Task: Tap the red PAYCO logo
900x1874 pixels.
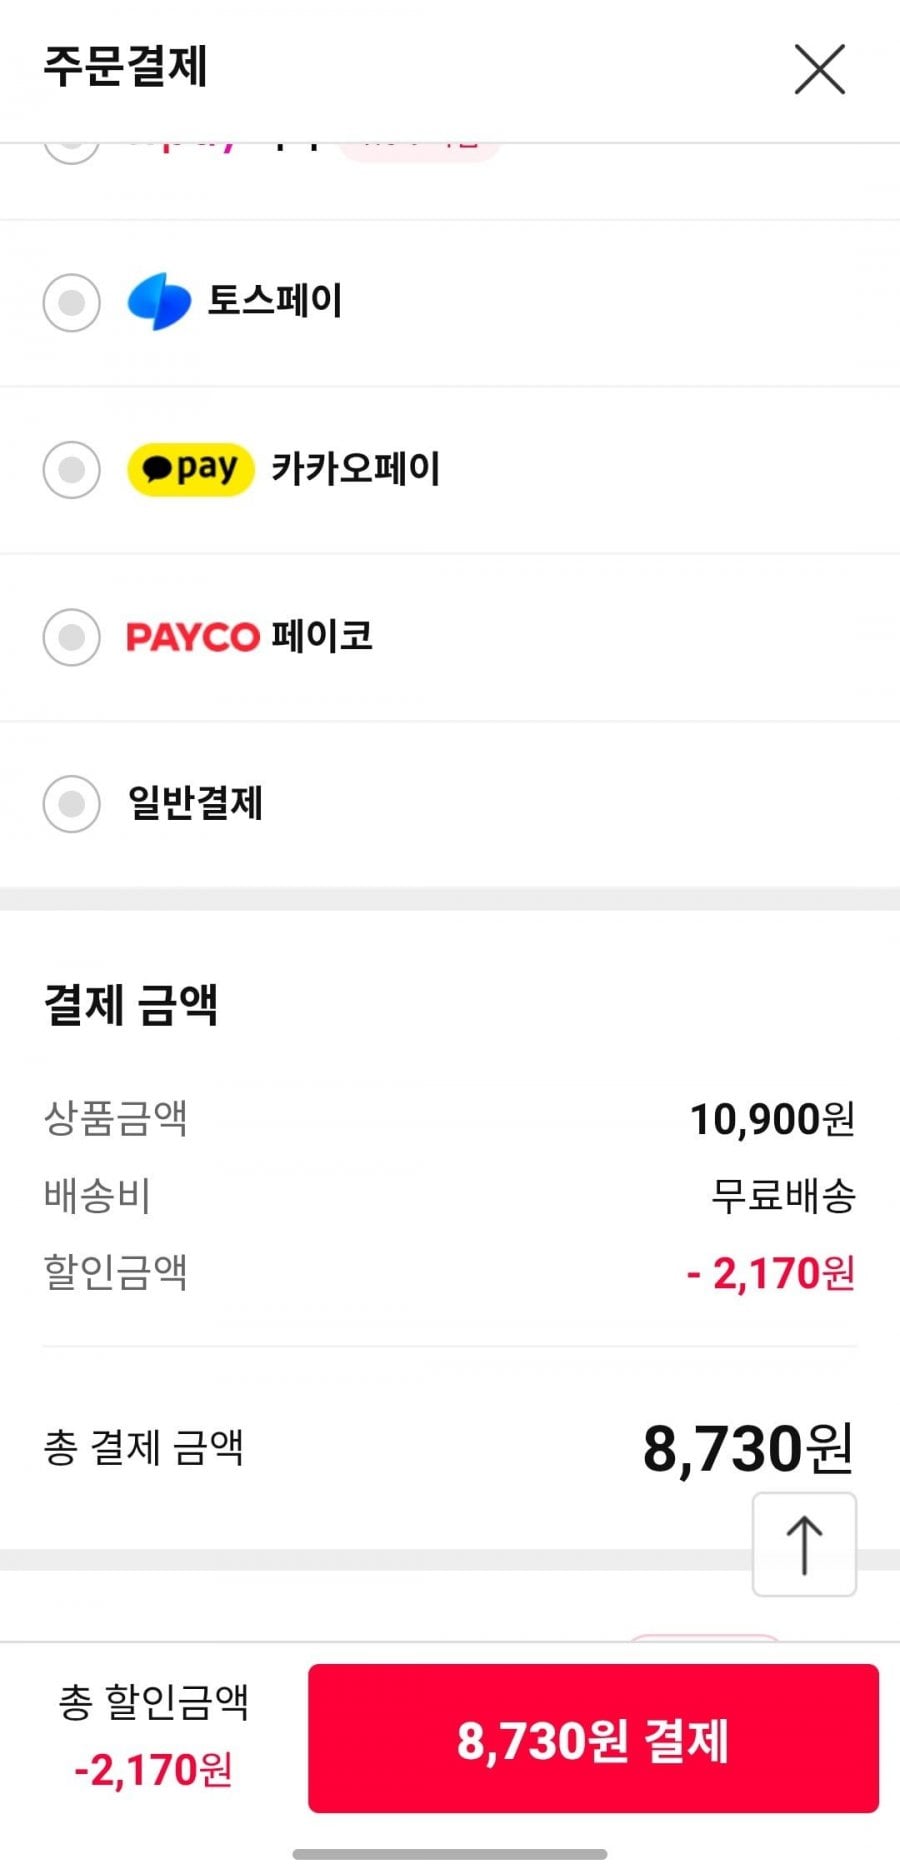Action: pos(192,637)
